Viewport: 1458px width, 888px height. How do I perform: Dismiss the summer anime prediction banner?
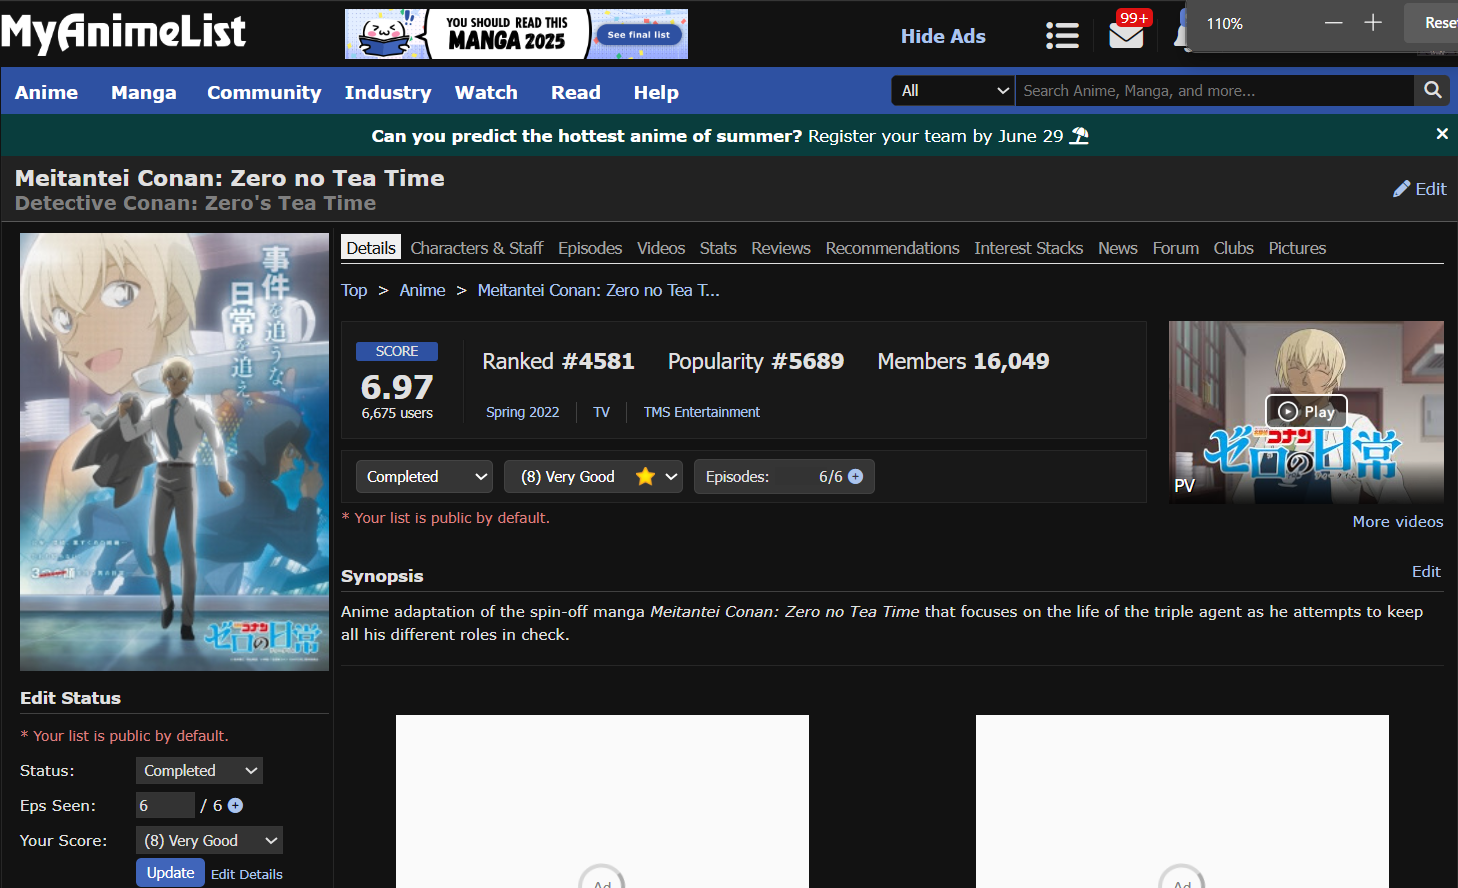point(1442,134)
